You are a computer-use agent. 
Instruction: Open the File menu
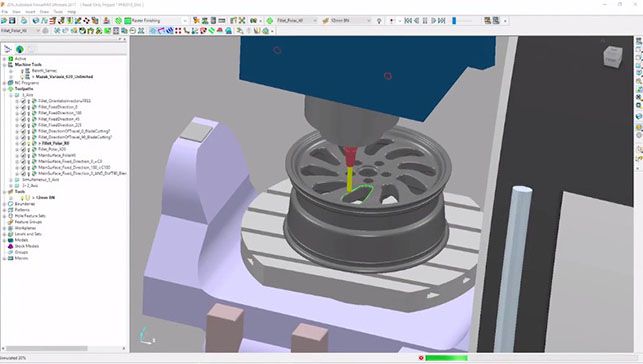[5, 12]
